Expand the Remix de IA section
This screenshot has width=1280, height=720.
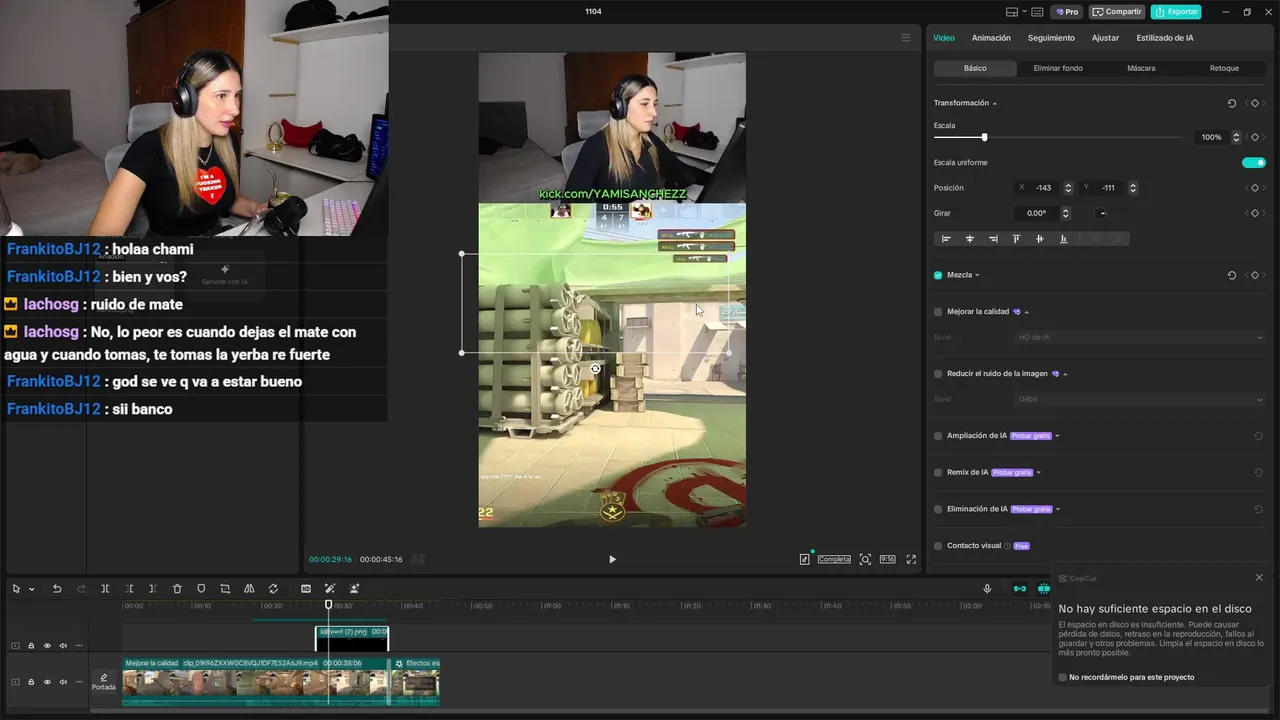click(1038, 472)
